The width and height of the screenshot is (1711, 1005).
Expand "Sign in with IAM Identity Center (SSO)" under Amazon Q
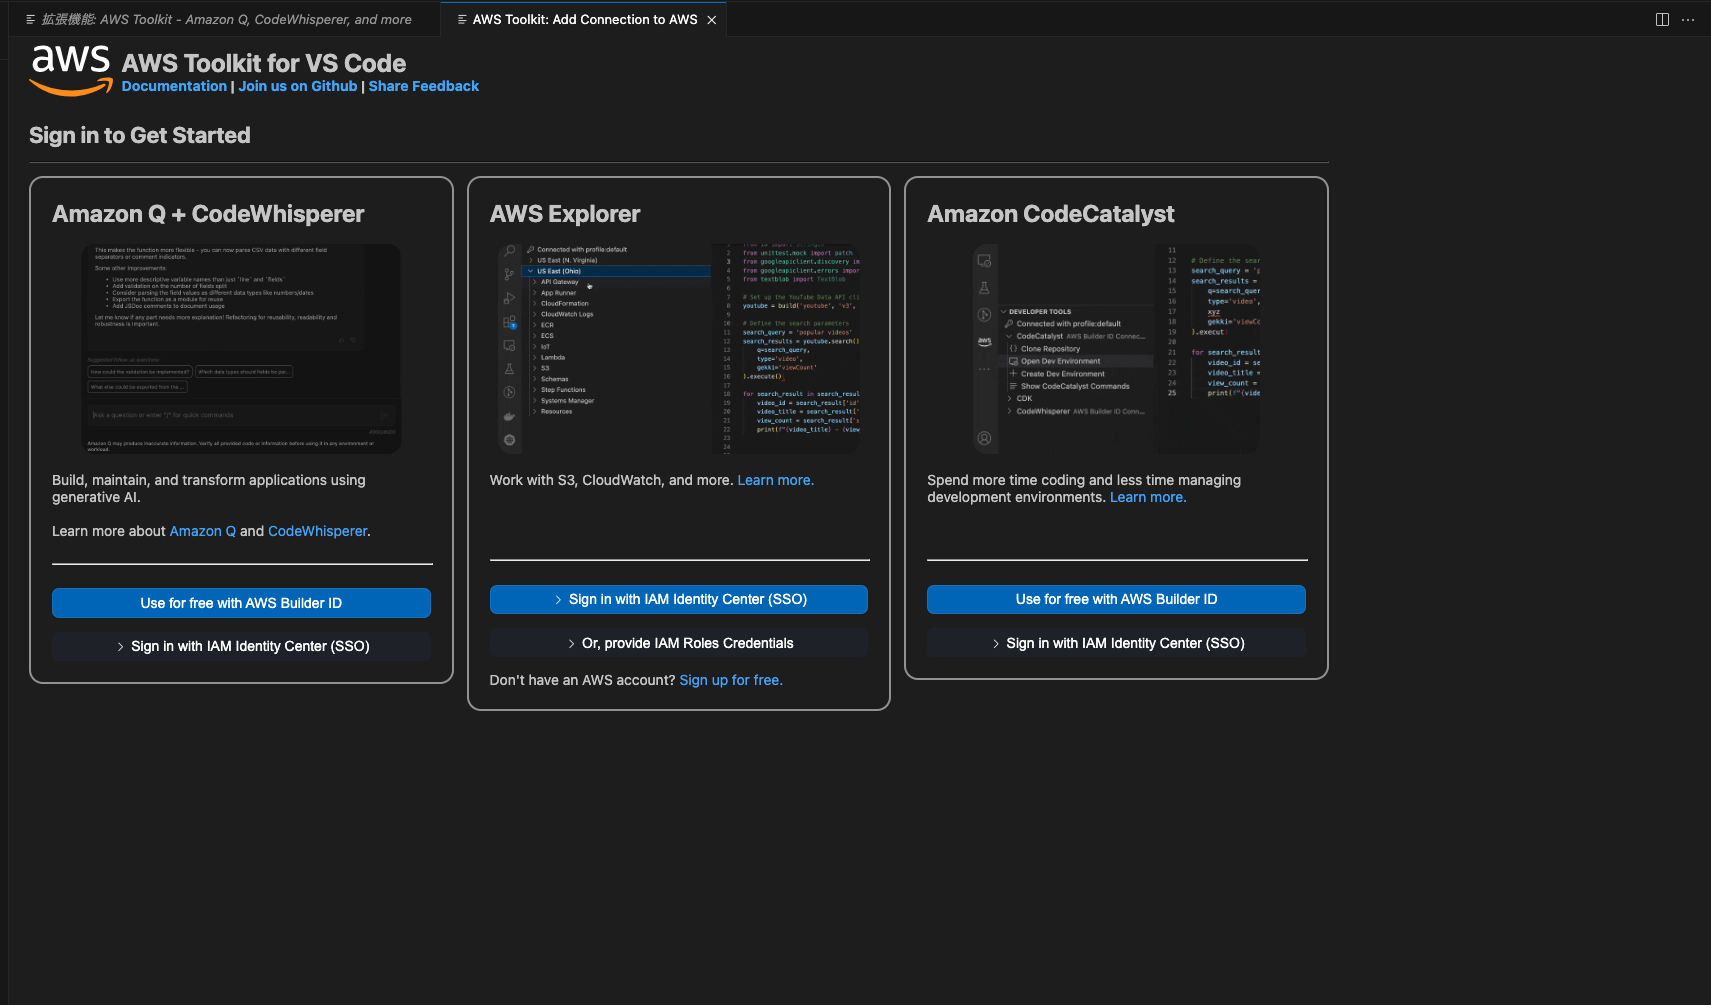pyautogui.click(x=241, y=646)
